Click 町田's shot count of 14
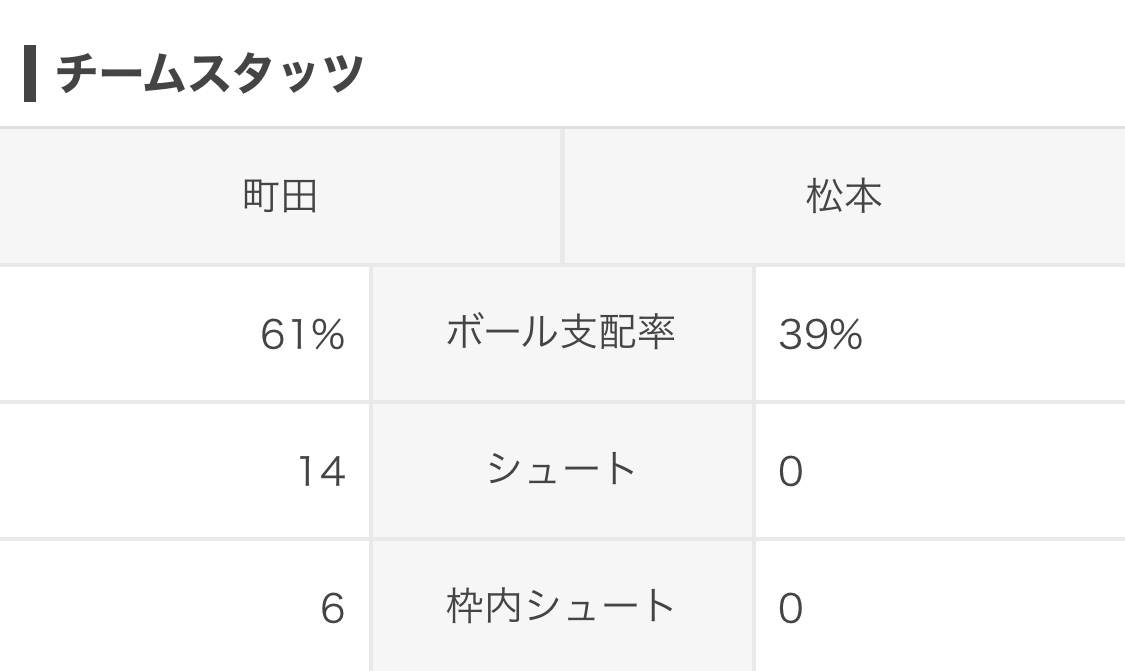 pyautogui.click(x=321, y=472)
